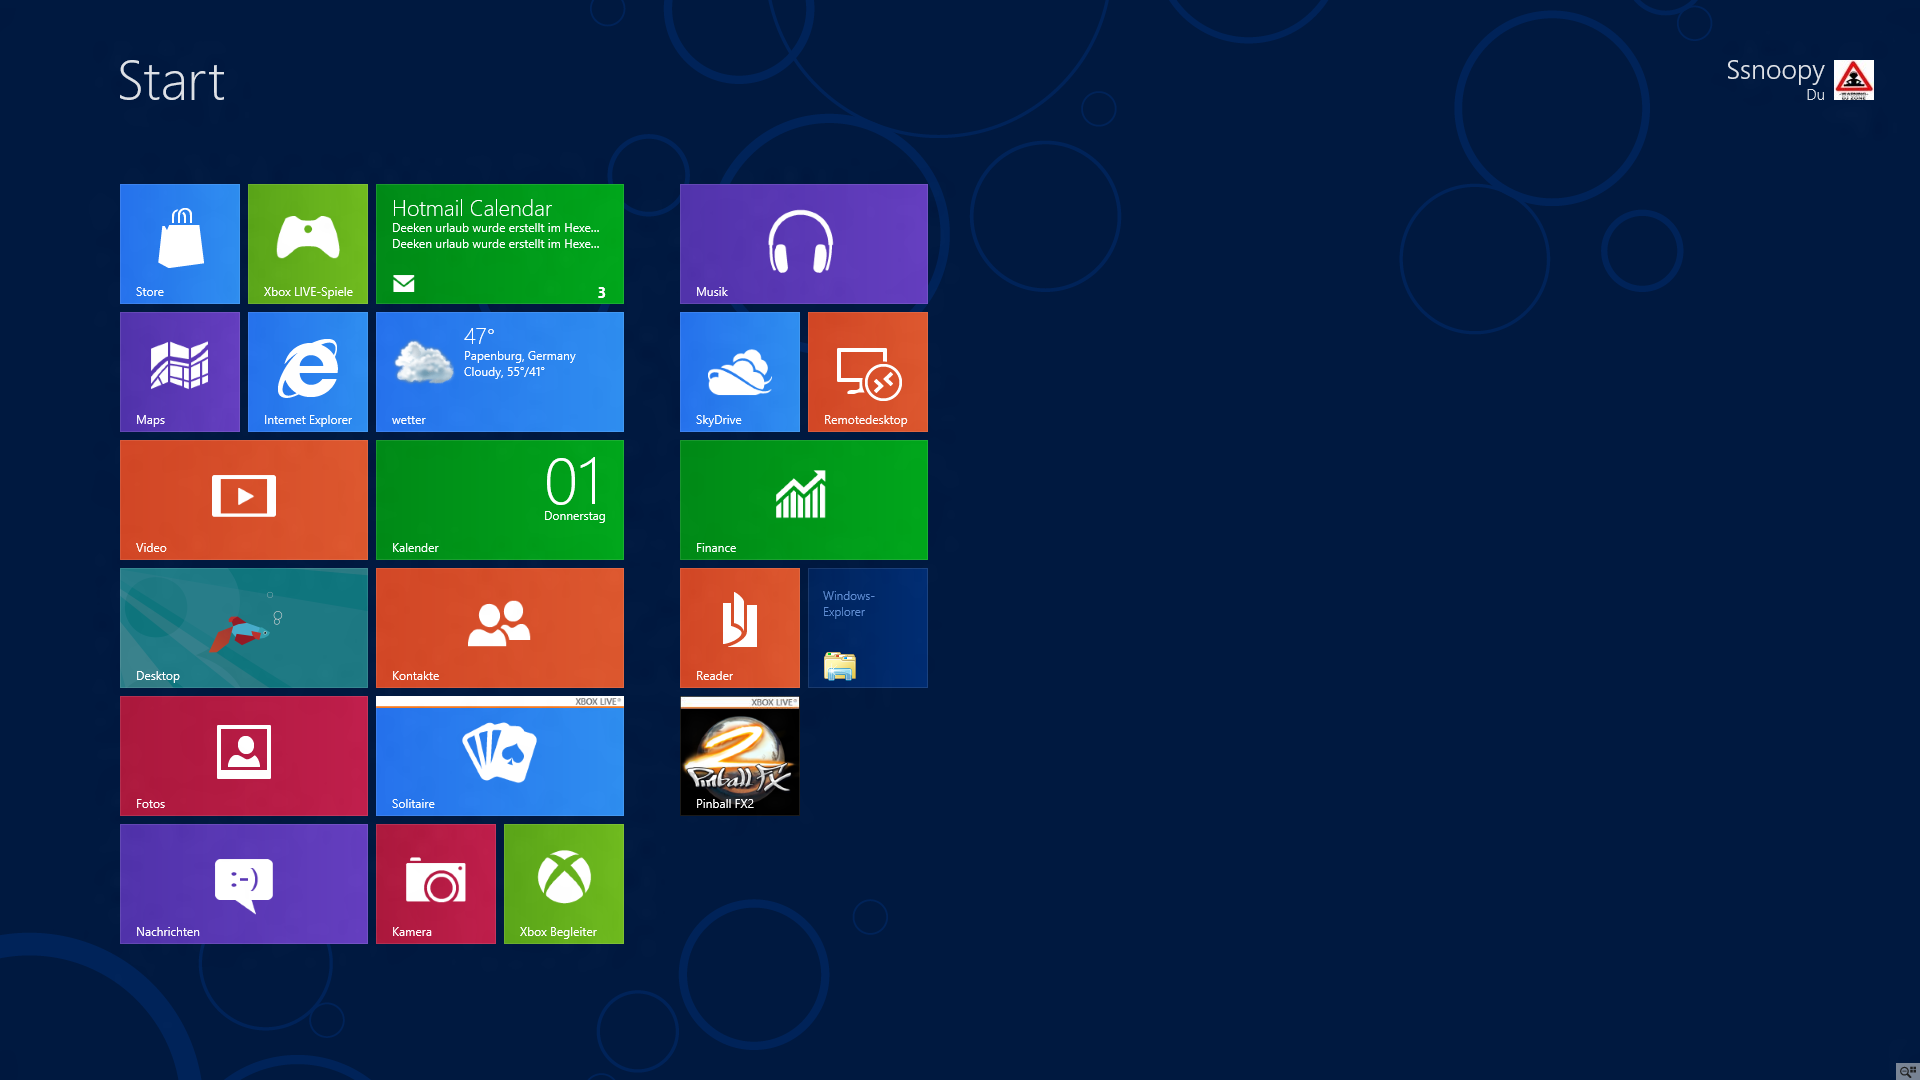Viewport: 1920px width, 1080px height.
Task: Open the Kalender tile
Action: click(500, 500)
